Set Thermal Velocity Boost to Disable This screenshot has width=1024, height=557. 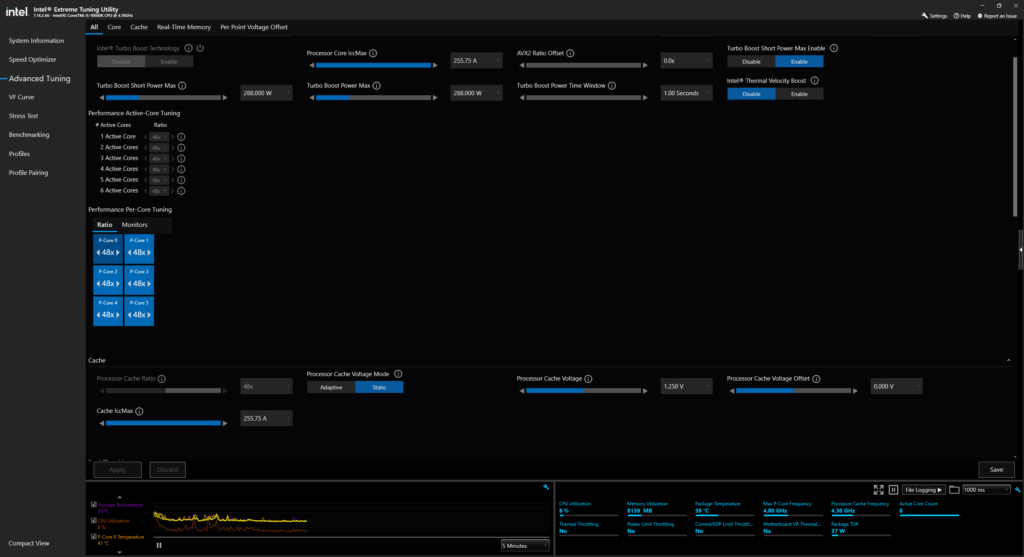click(x=751, y=94)
